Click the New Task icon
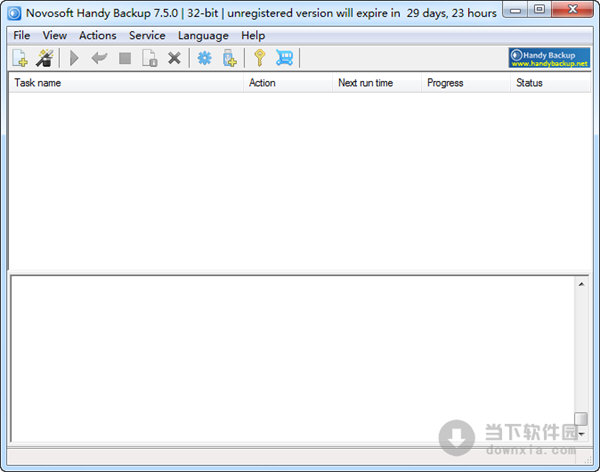This screenshot has height=472, width=600. coord(20,58)
